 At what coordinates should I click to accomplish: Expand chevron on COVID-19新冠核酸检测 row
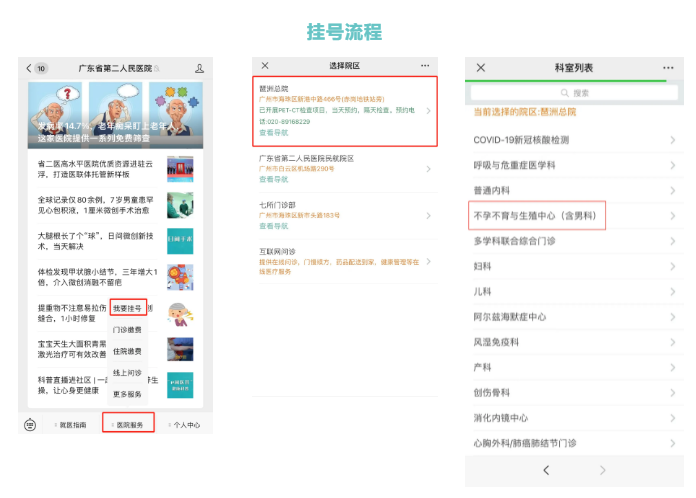pos(673,140)
